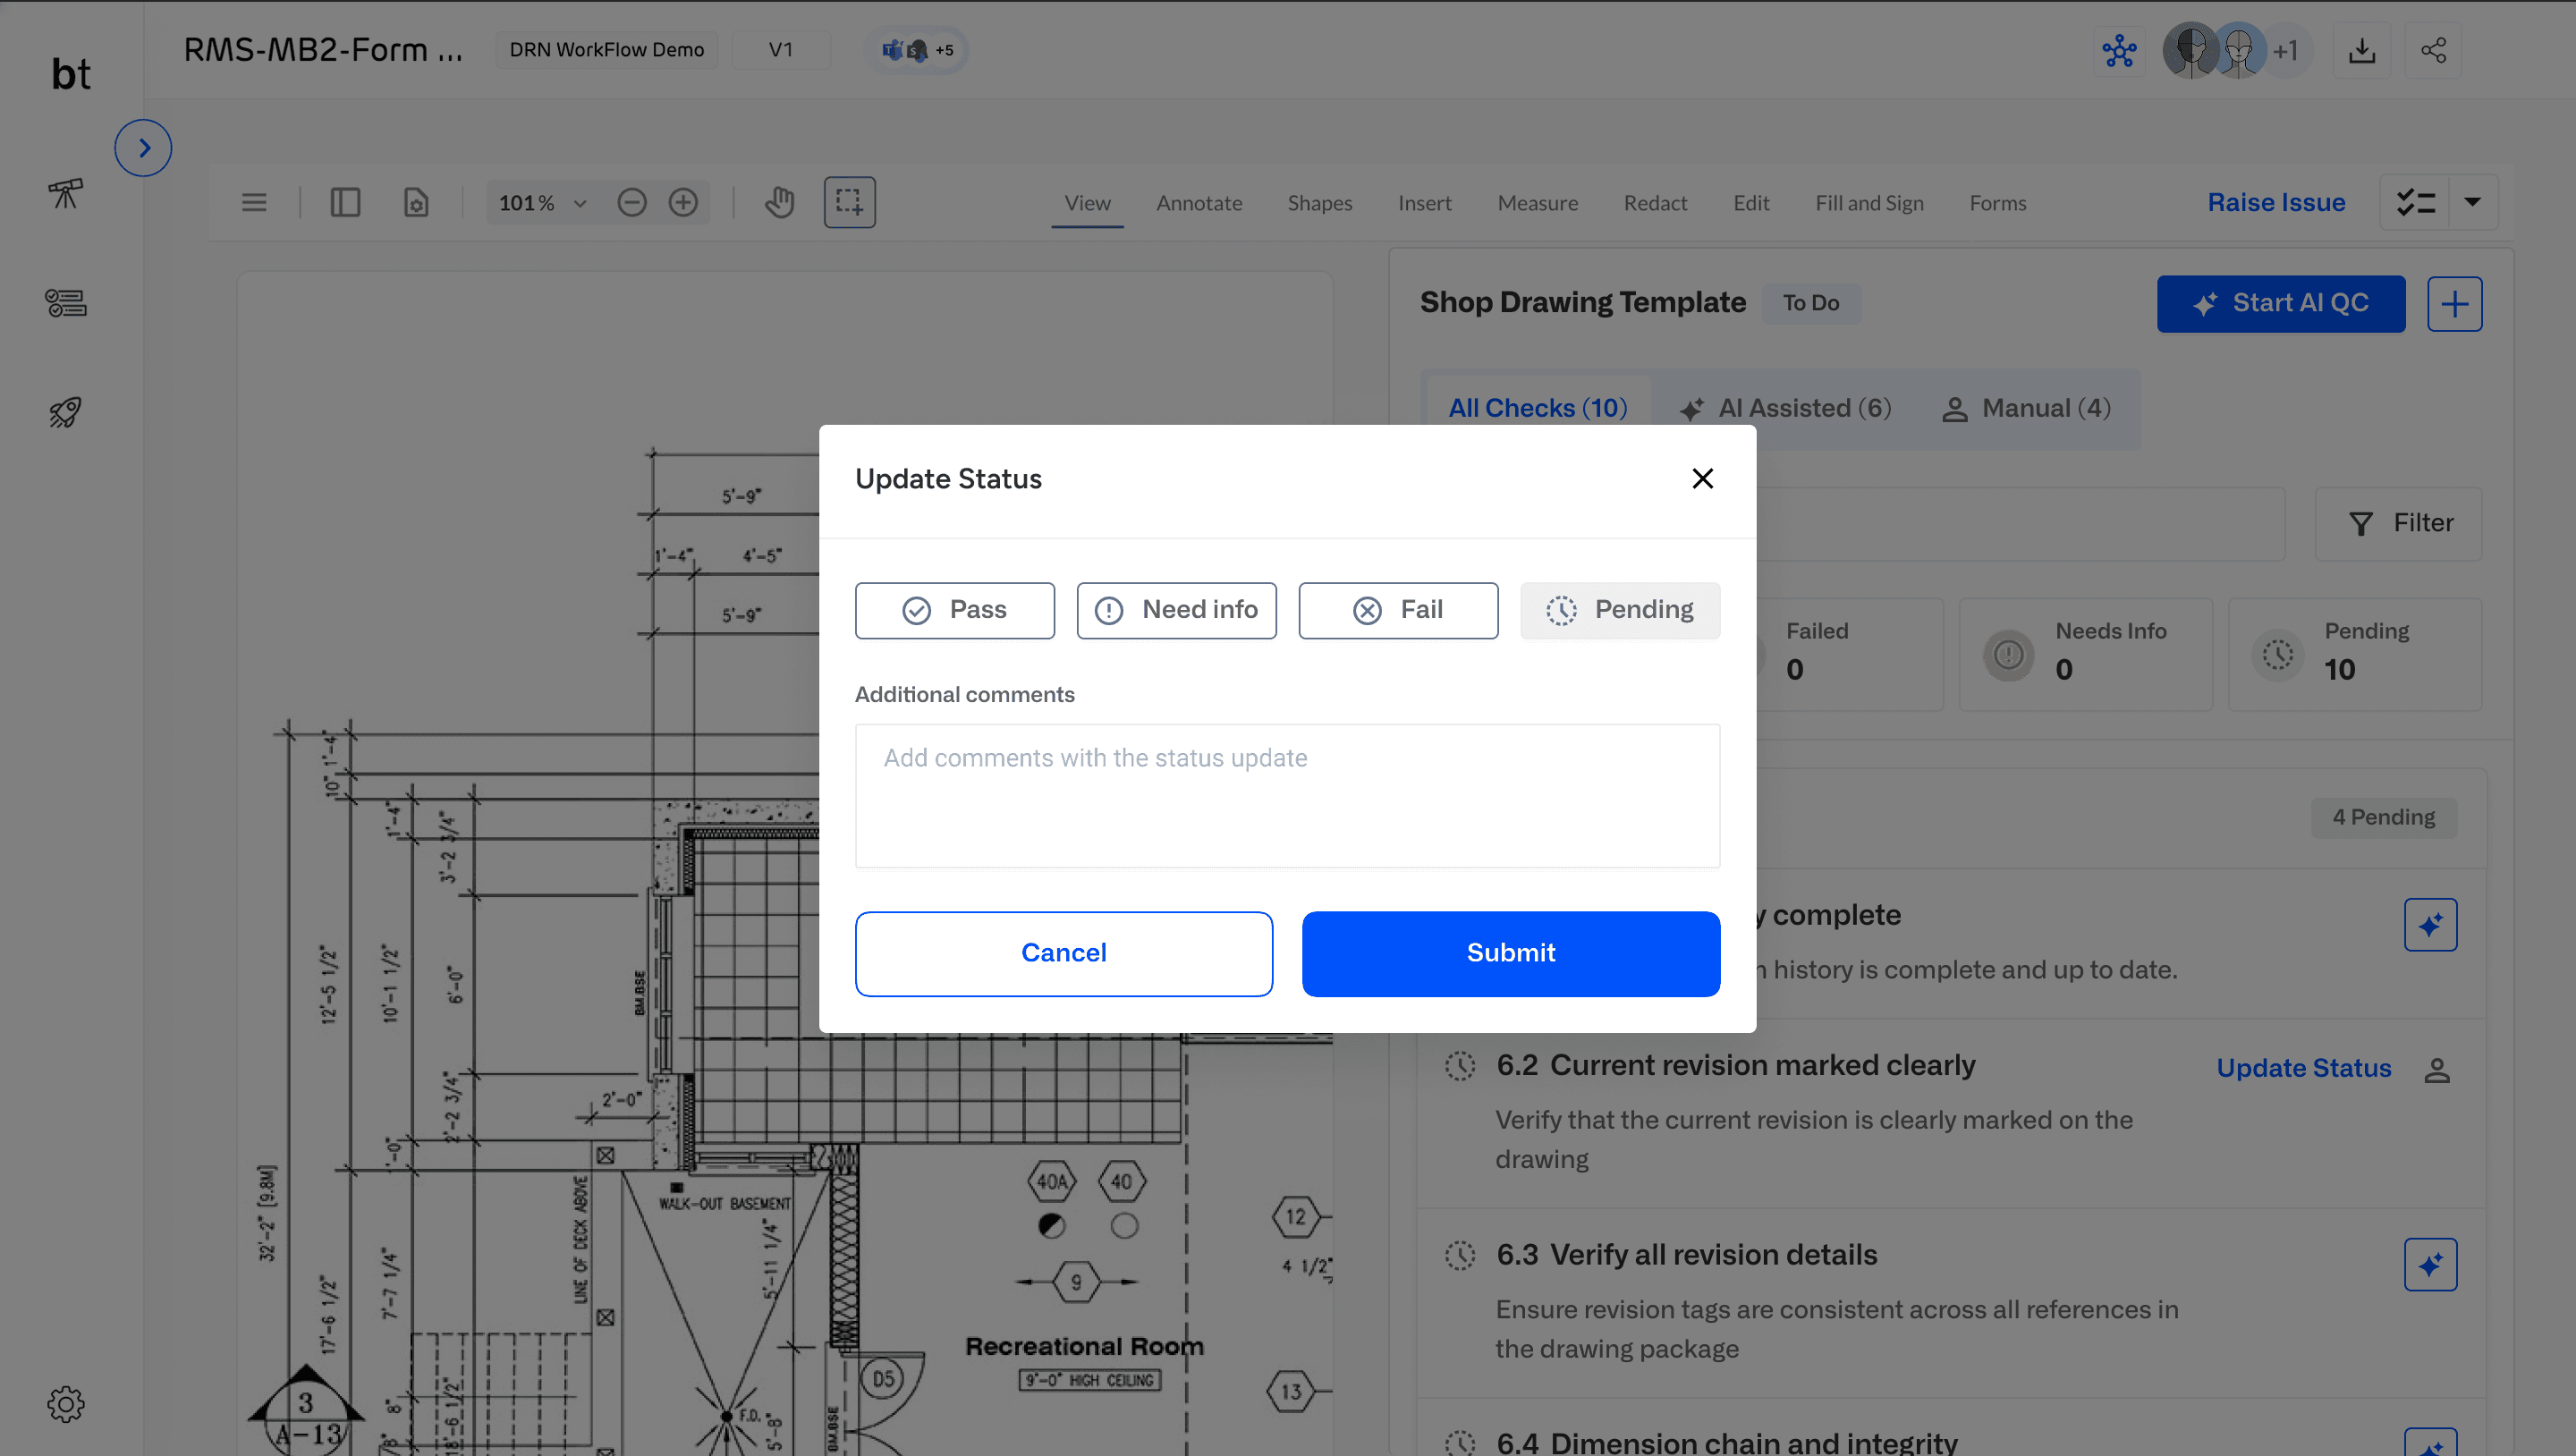Download the document with download icon
The image size is (2576, 1456).
(x=2362, y=50)
